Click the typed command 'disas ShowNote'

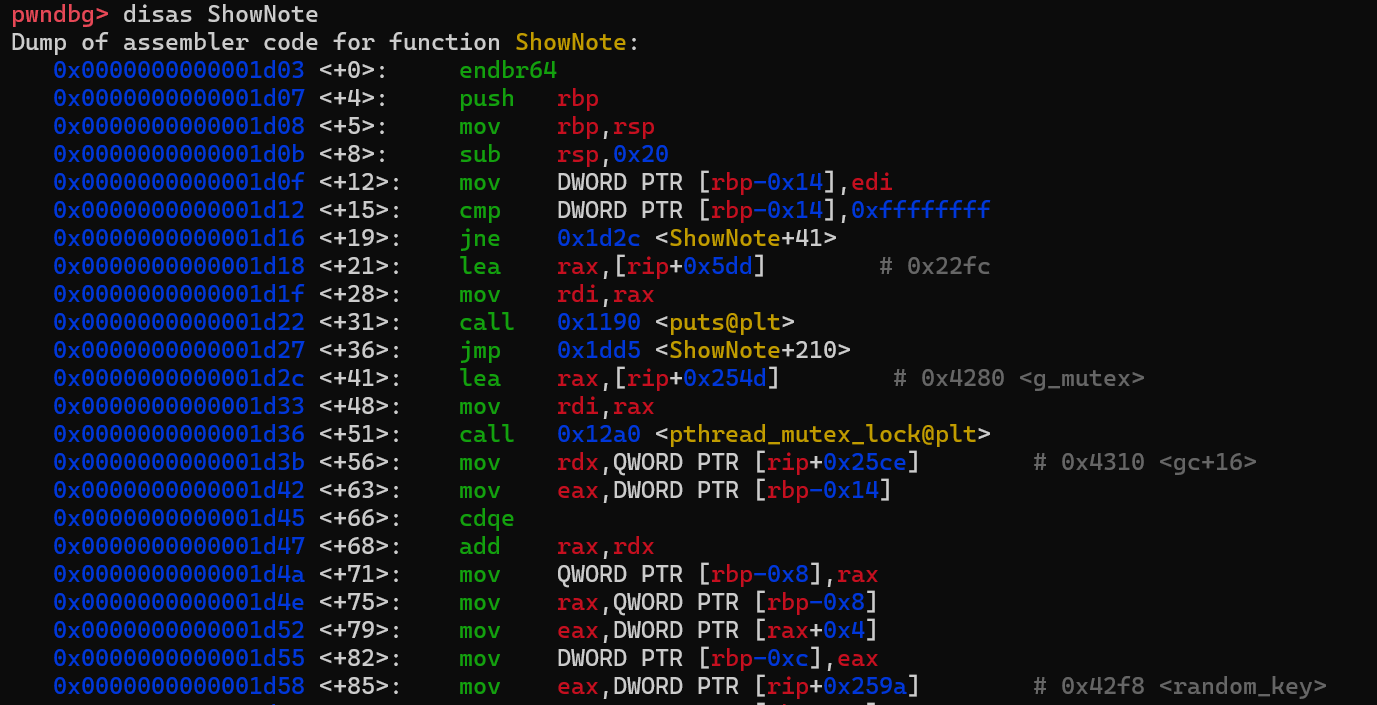tap(220, 14)
